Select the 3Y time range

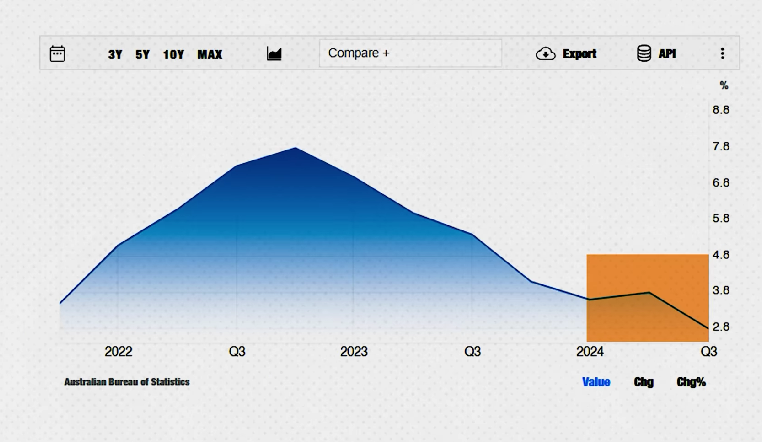115,54
